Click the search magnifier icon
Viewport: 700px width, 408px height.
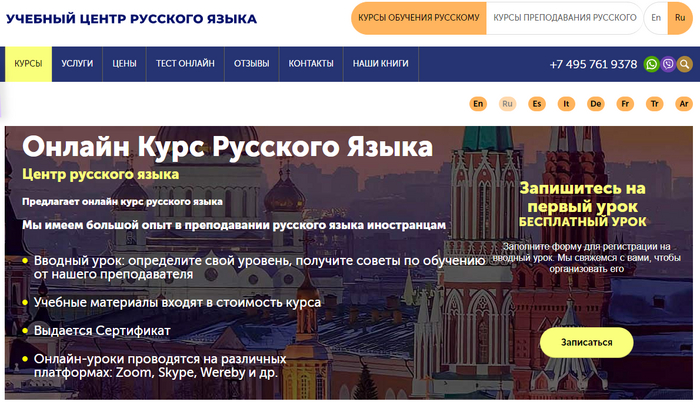[x=685, y=64]
